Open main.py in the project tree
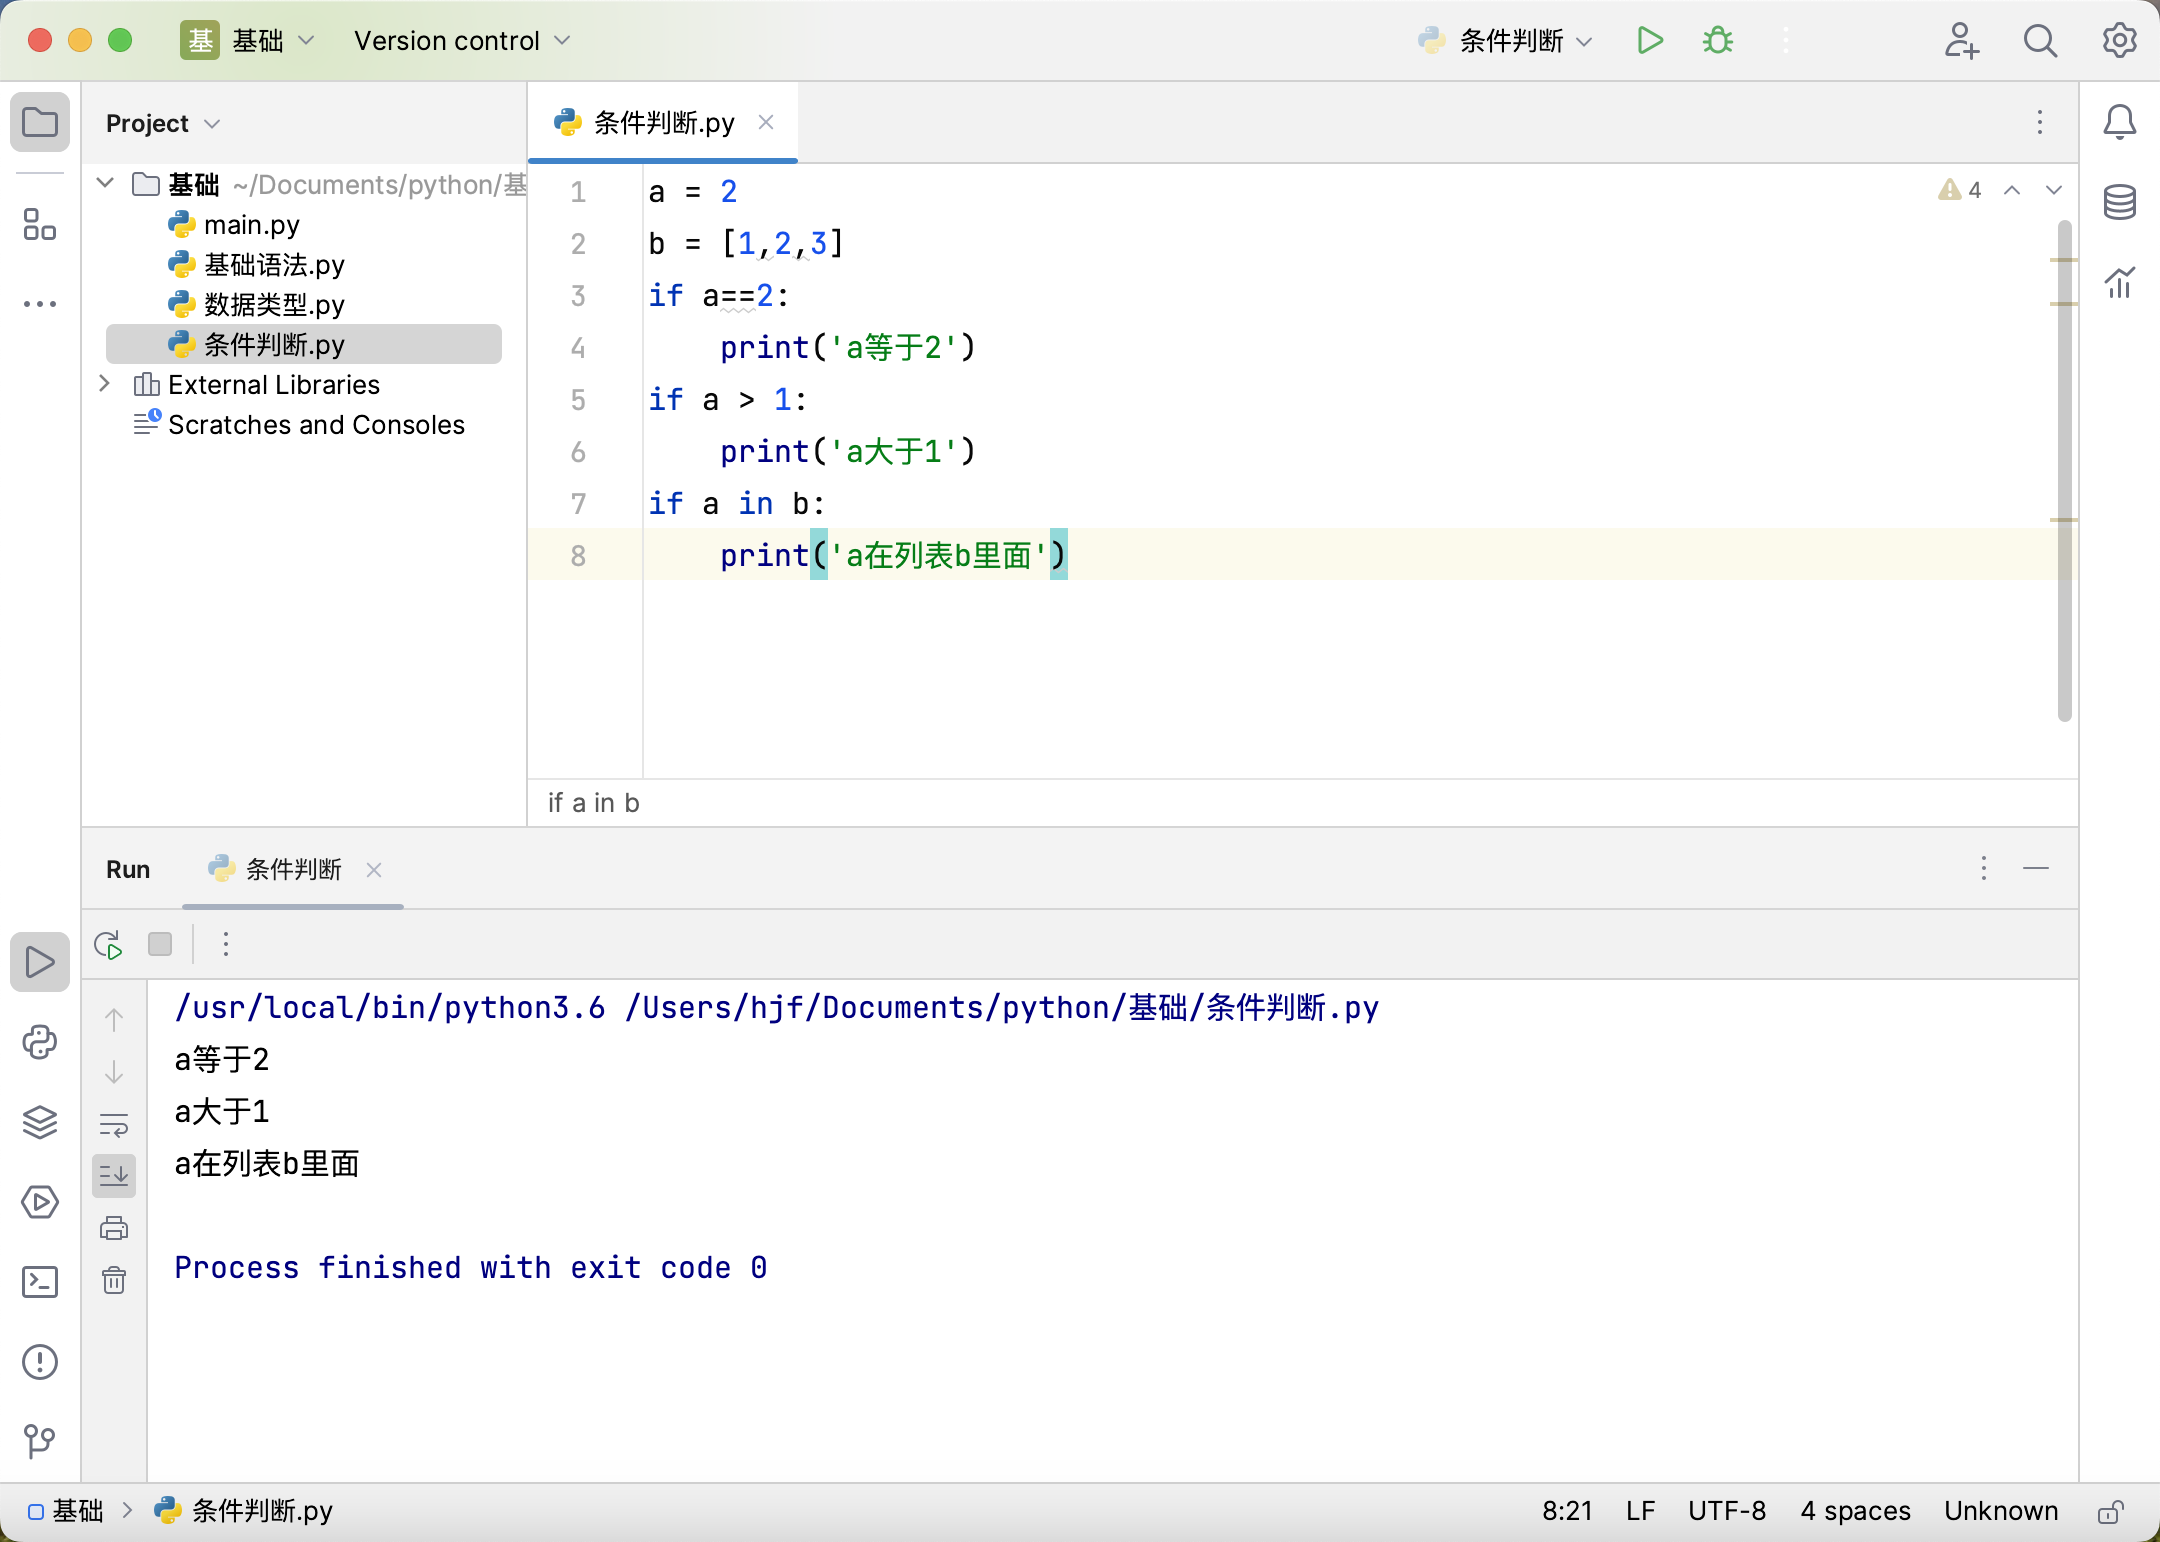2160x1542 pixels. 251,225
